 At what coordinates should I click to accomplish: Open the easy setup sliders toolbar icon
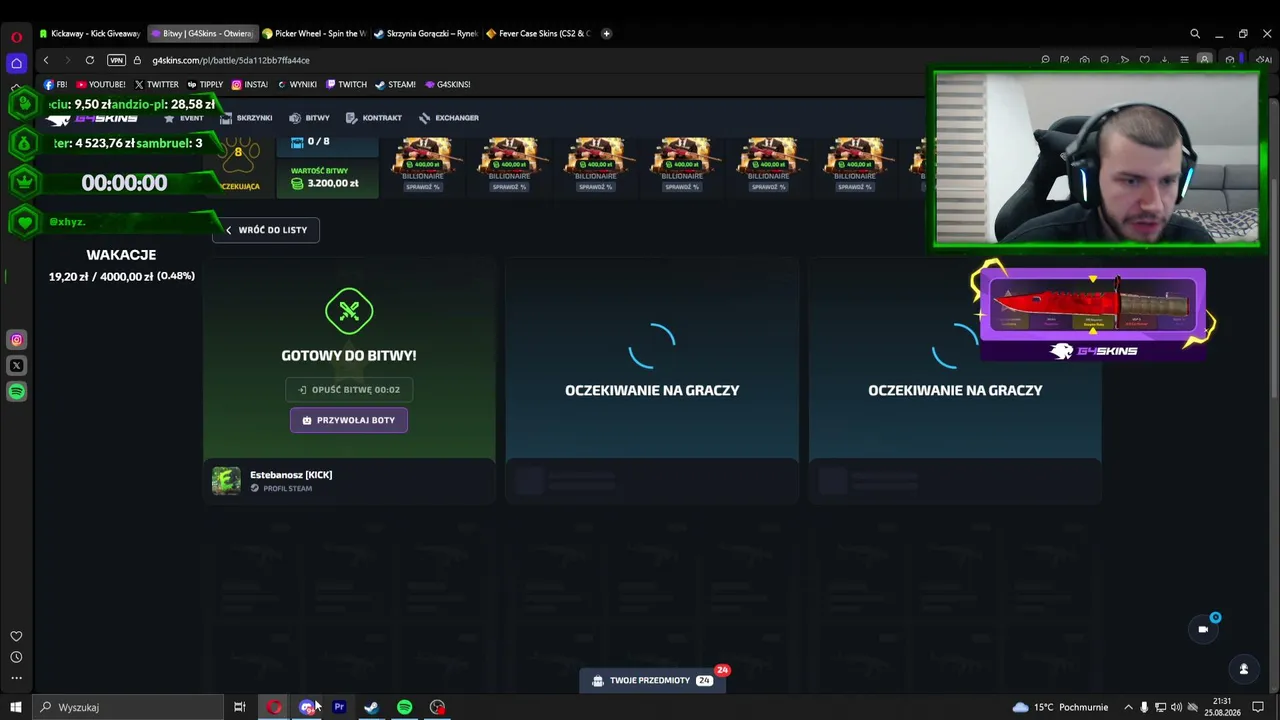[x=1184, y=60]
